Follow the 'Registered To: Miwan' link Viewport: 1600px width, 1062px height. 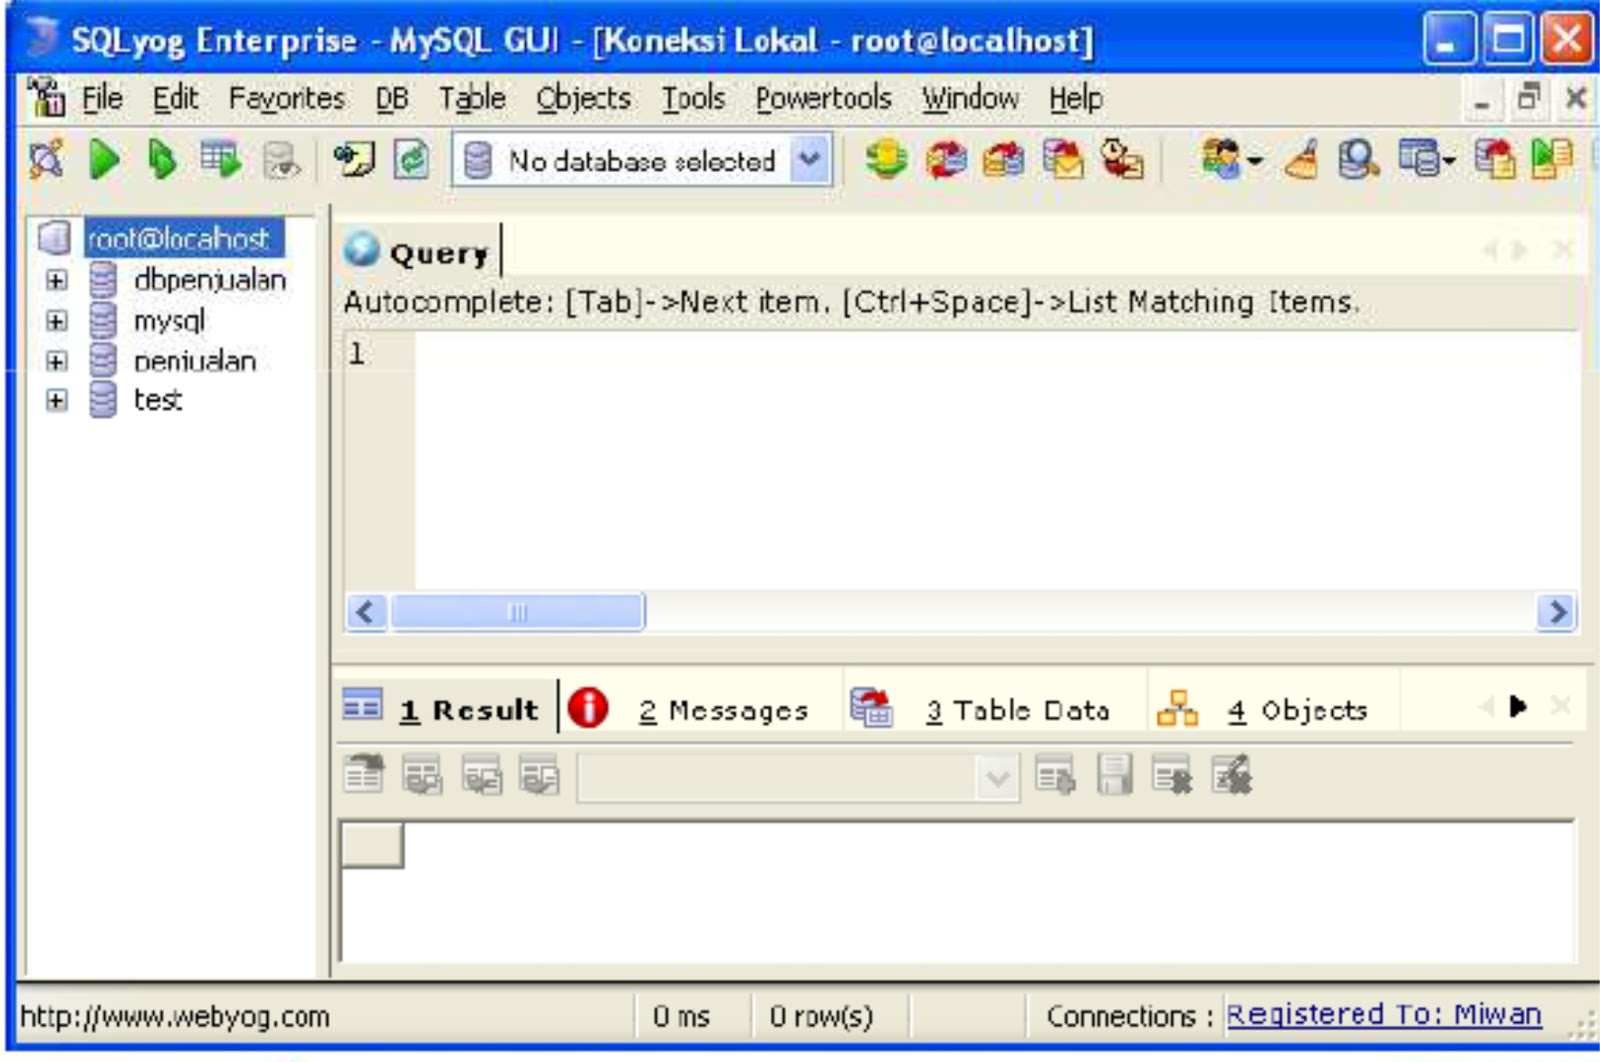(1383, 1014)
